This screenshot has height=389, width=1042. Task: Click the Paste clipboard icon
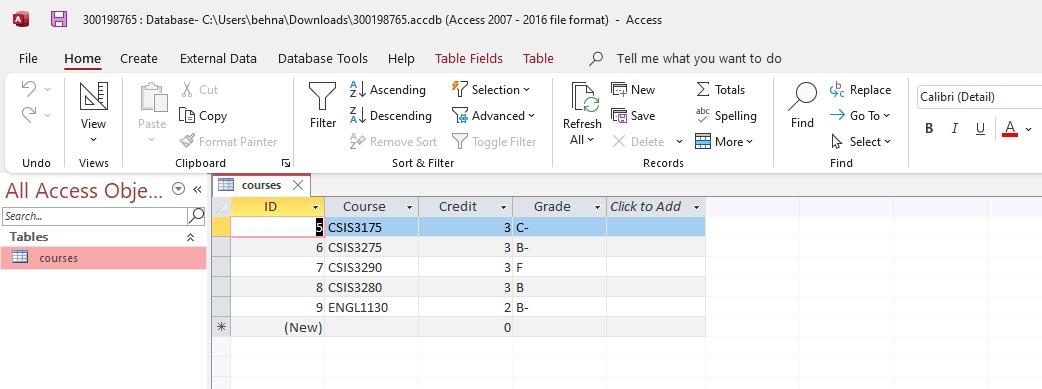[154, 96]
